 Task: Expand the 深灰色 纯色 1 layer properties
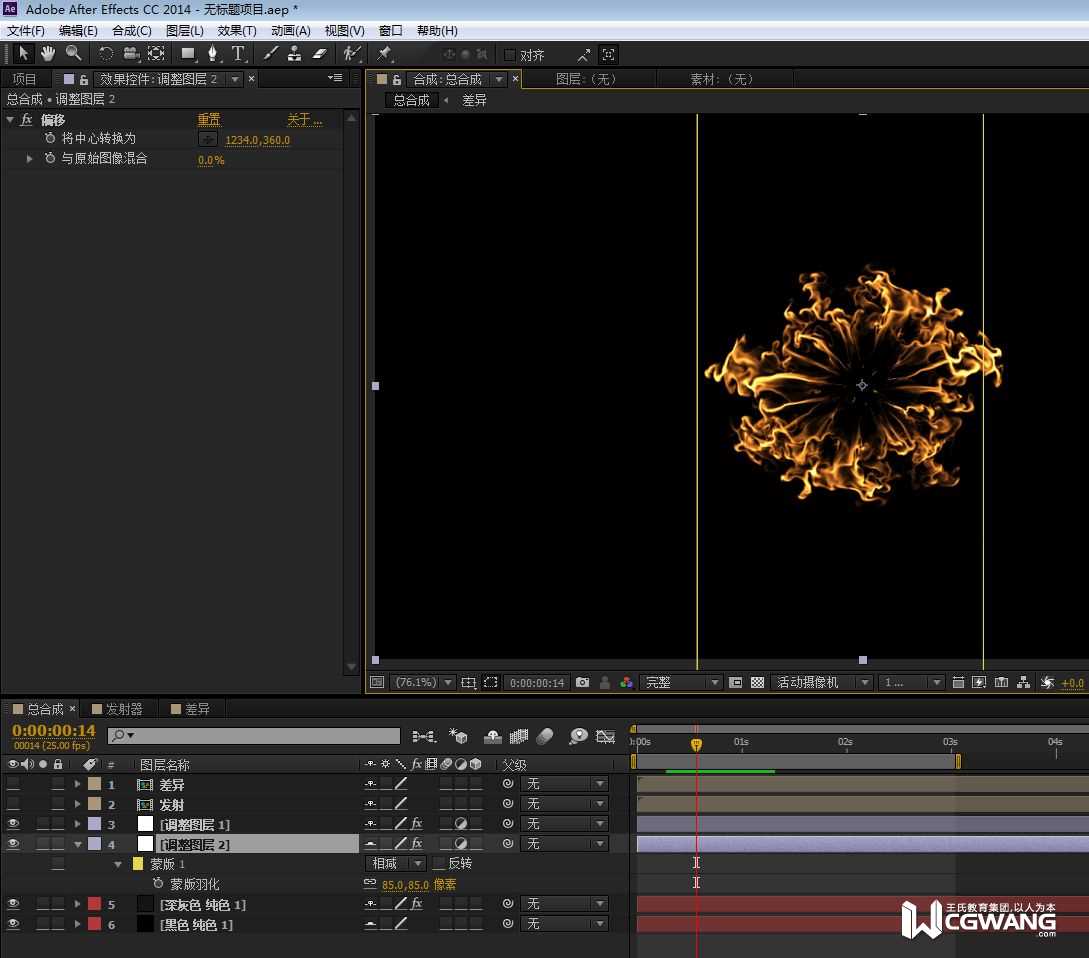pyautogui.click(x=77, y=904)
